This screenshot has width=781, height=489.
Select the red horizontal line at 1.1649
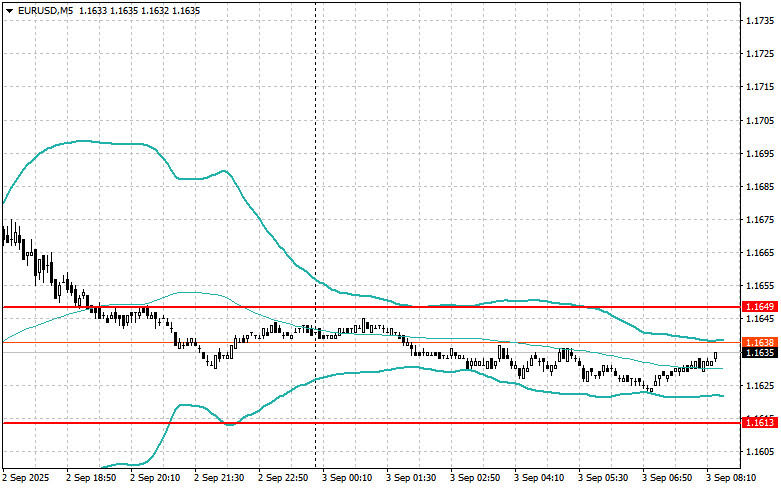(371, 307)
